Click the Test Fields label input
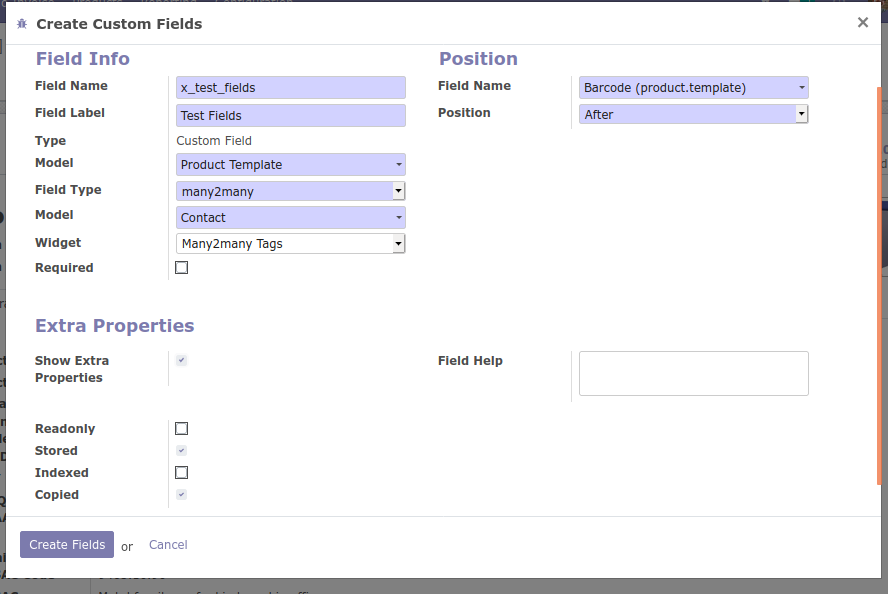This screenshot has width=888, height=594. coord(291,116)
